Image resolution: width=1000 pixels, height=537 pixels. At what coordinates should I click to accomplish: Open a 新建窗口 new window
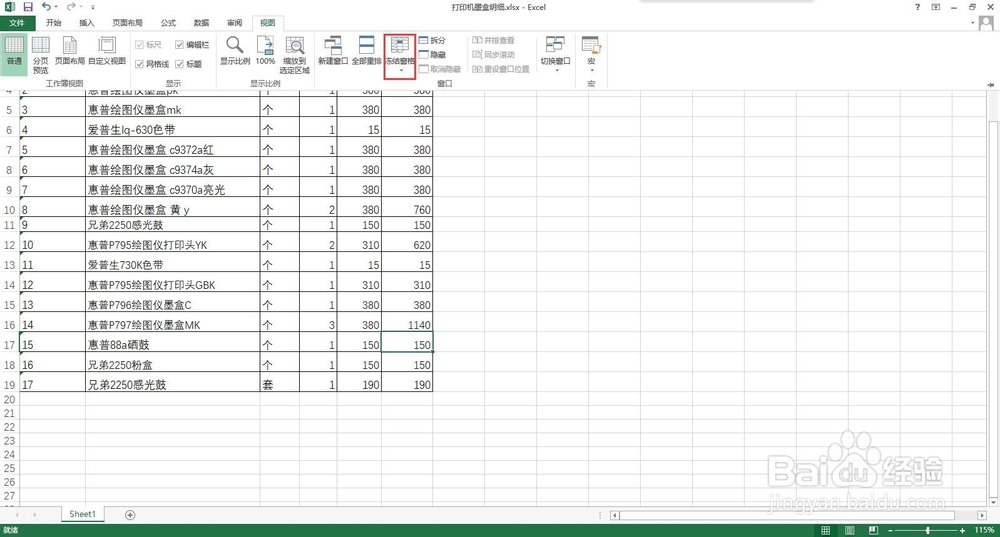coord(333,51)
